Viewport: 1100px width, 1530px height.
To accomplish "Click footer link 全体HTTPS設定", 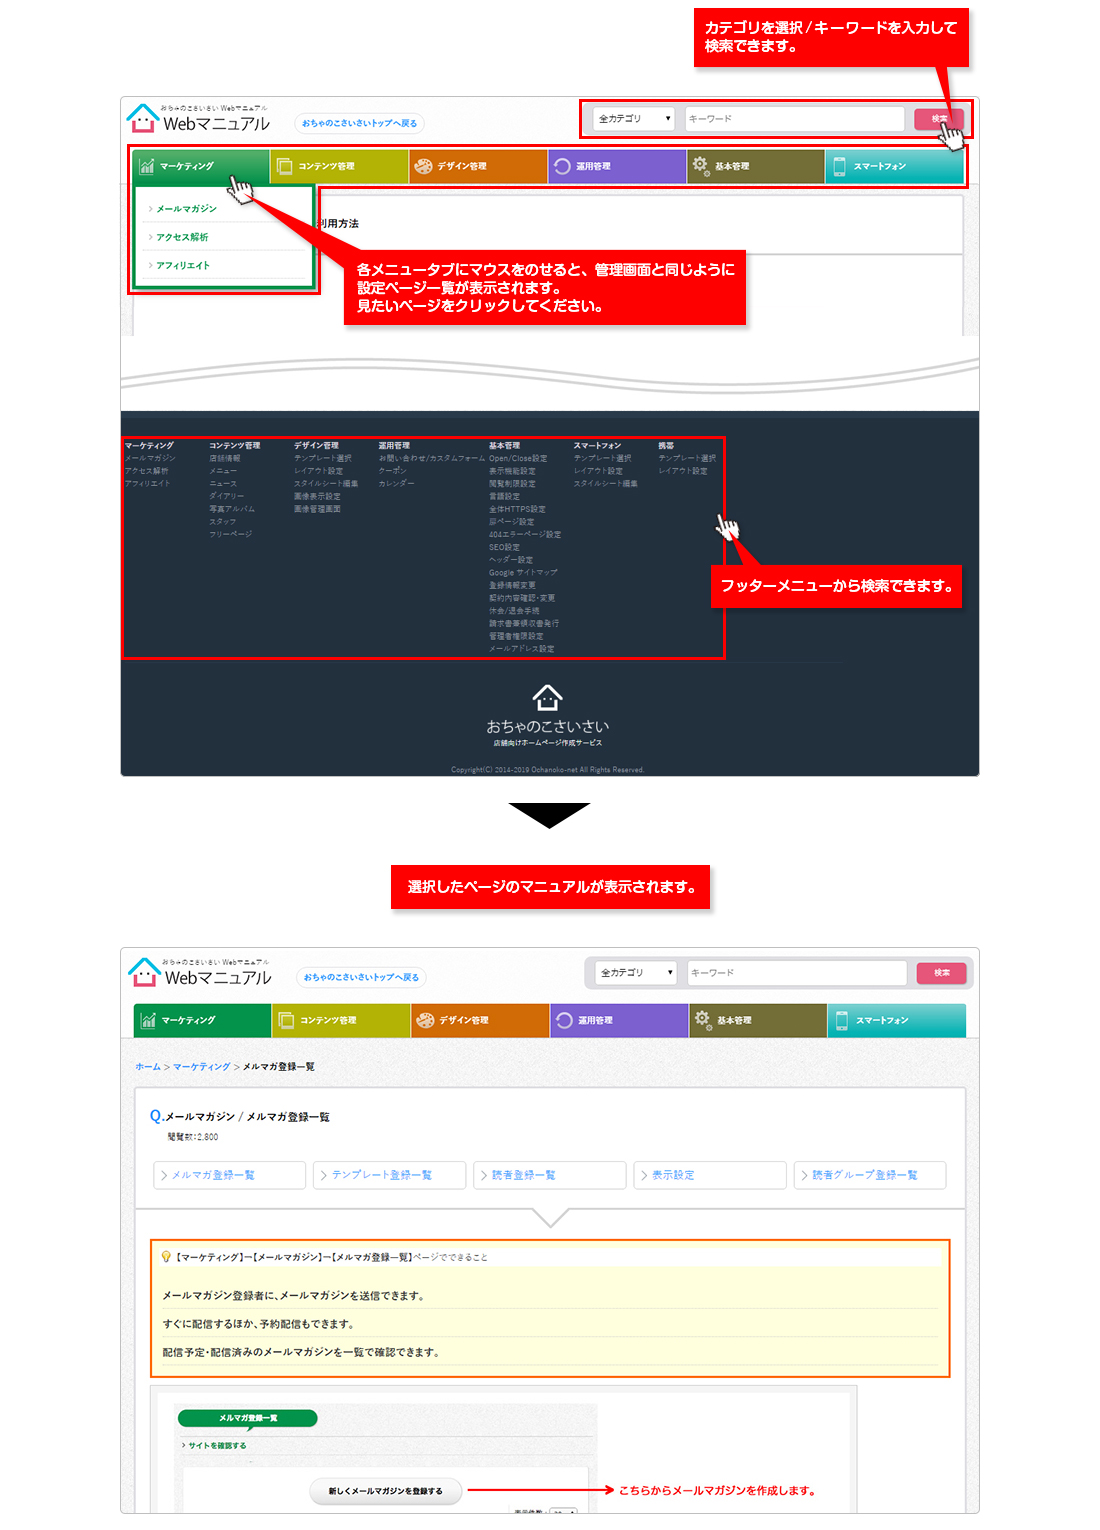I will [517, 509].
